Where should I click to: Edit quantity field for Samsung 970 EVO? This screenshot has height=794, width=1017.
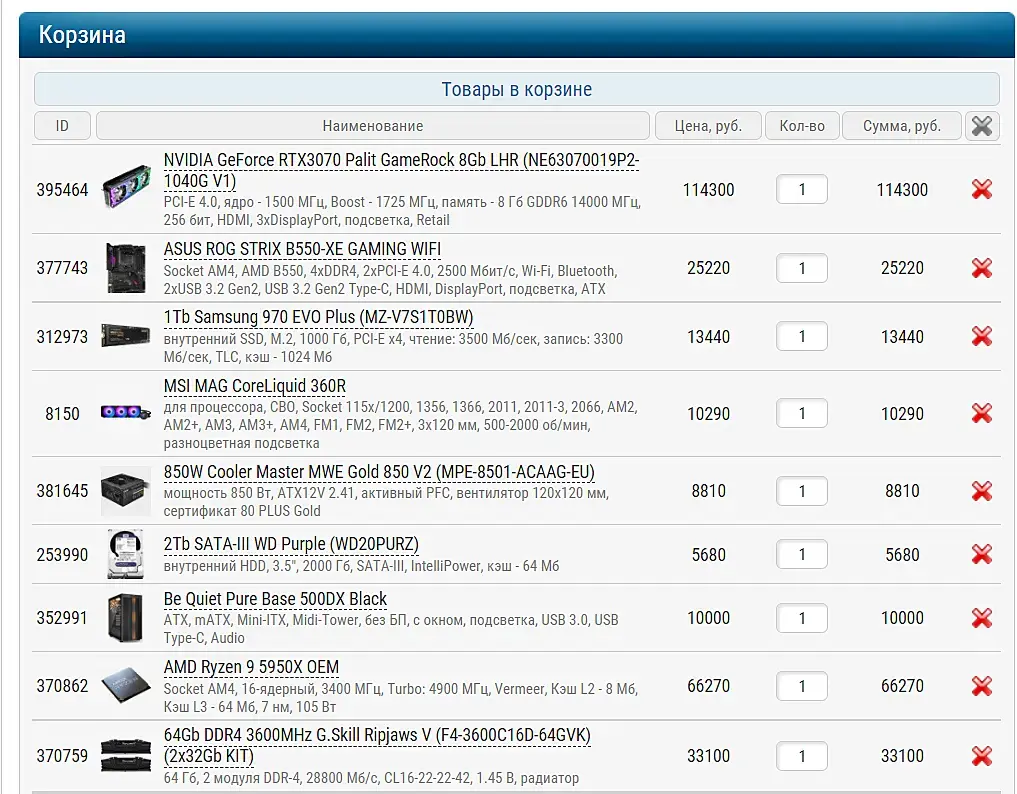[x=802, y=336]
